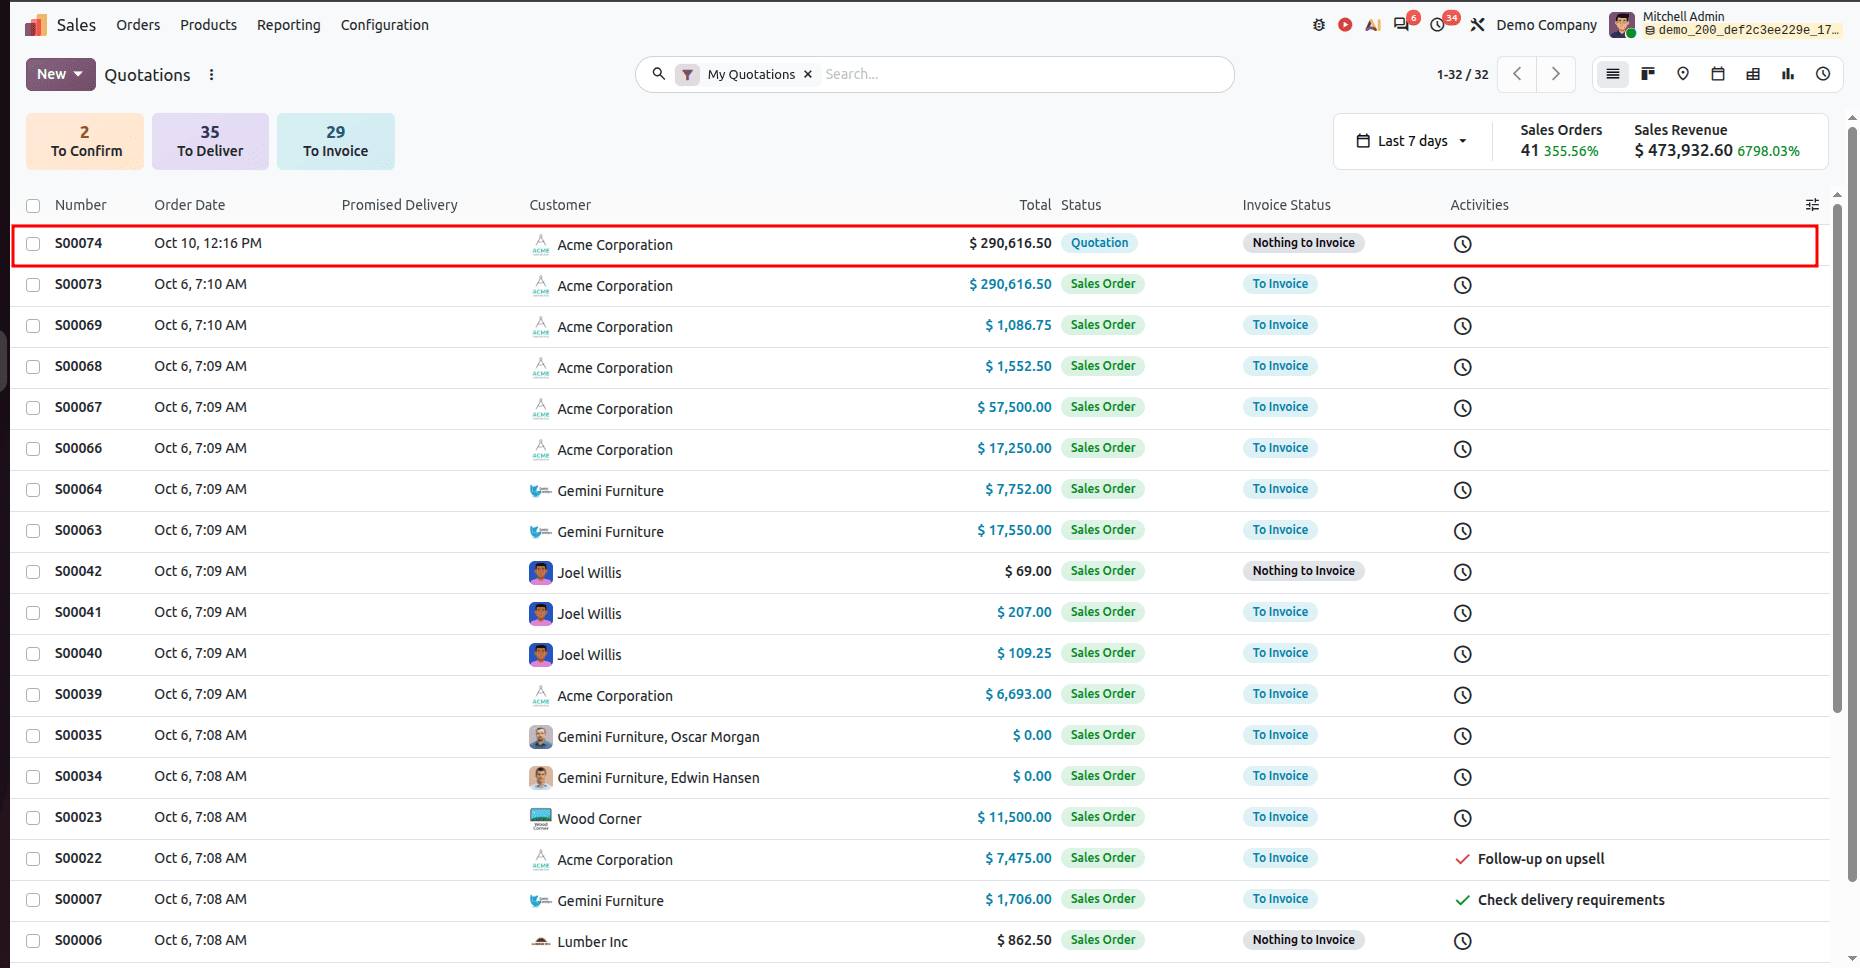Viewport: 1860px width, 968px height.
Task: Open the activities clock icon with badge 34
Action: click(x=1438, y=25)
